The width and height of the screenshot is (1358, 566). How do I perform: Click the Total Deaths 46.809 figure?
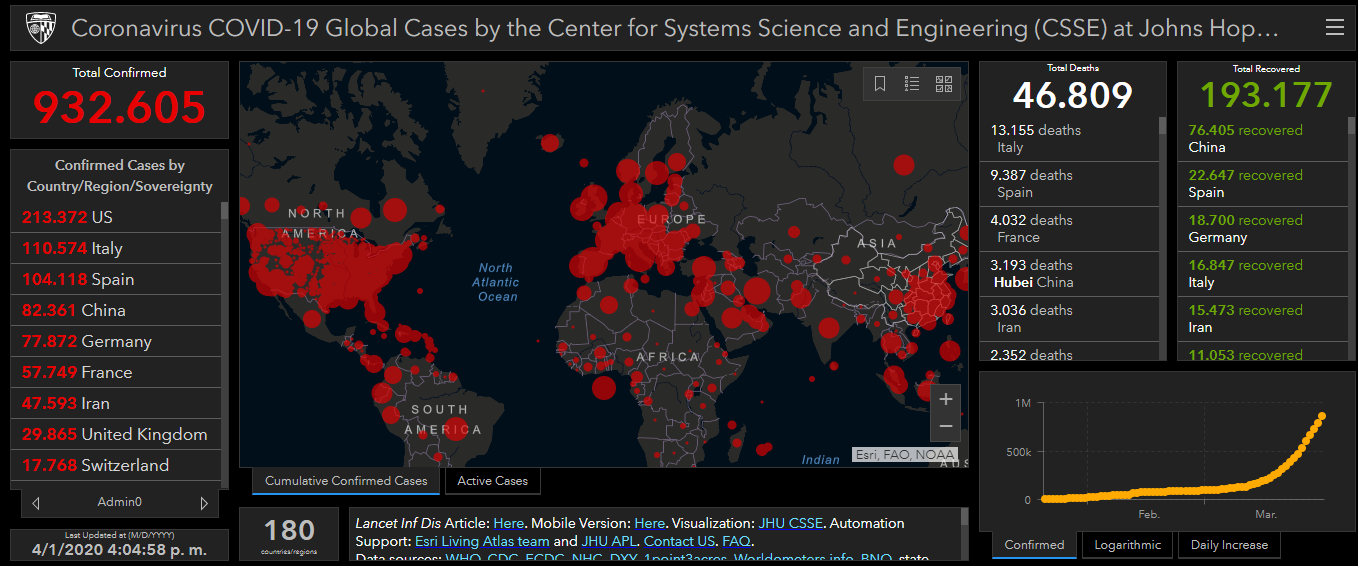[x=1072, y=95]
